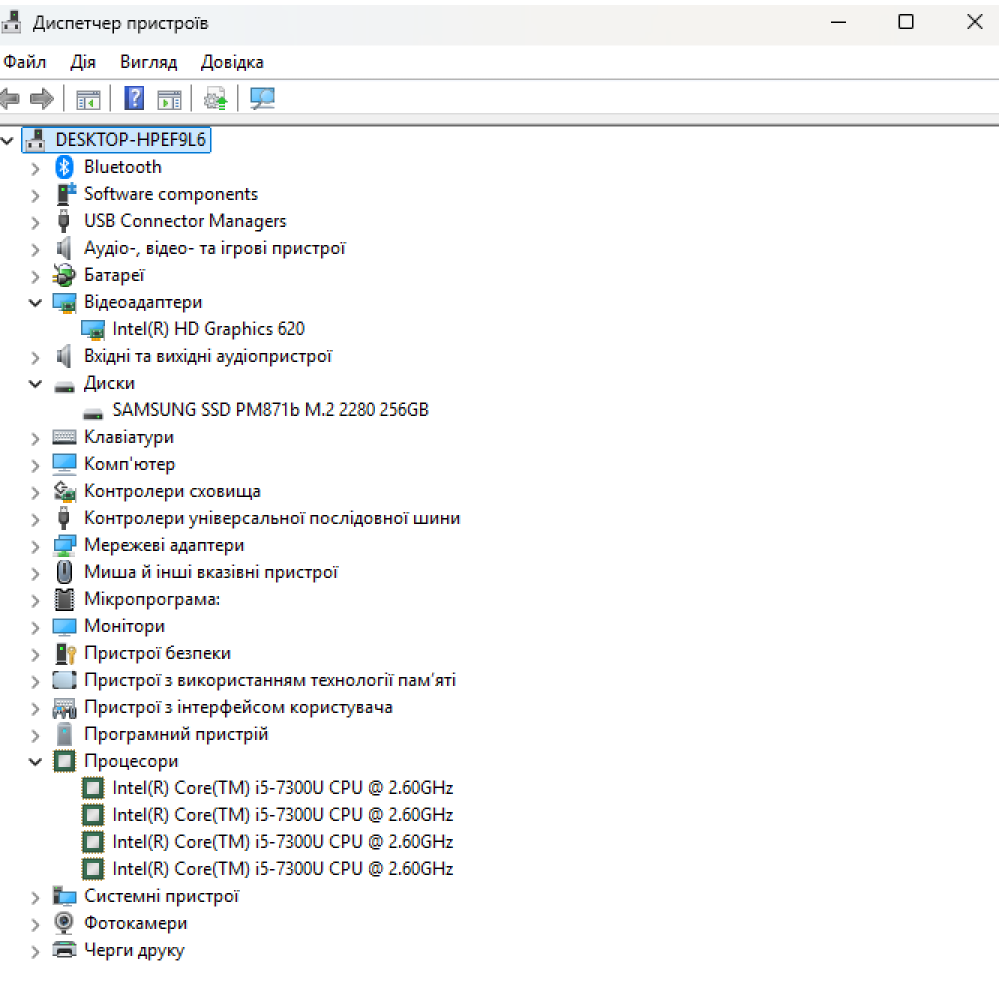Viewport: 1000px width, 1000px height.
Task: Click the Черги друку printer icon
Action: (x=65, y=950)
